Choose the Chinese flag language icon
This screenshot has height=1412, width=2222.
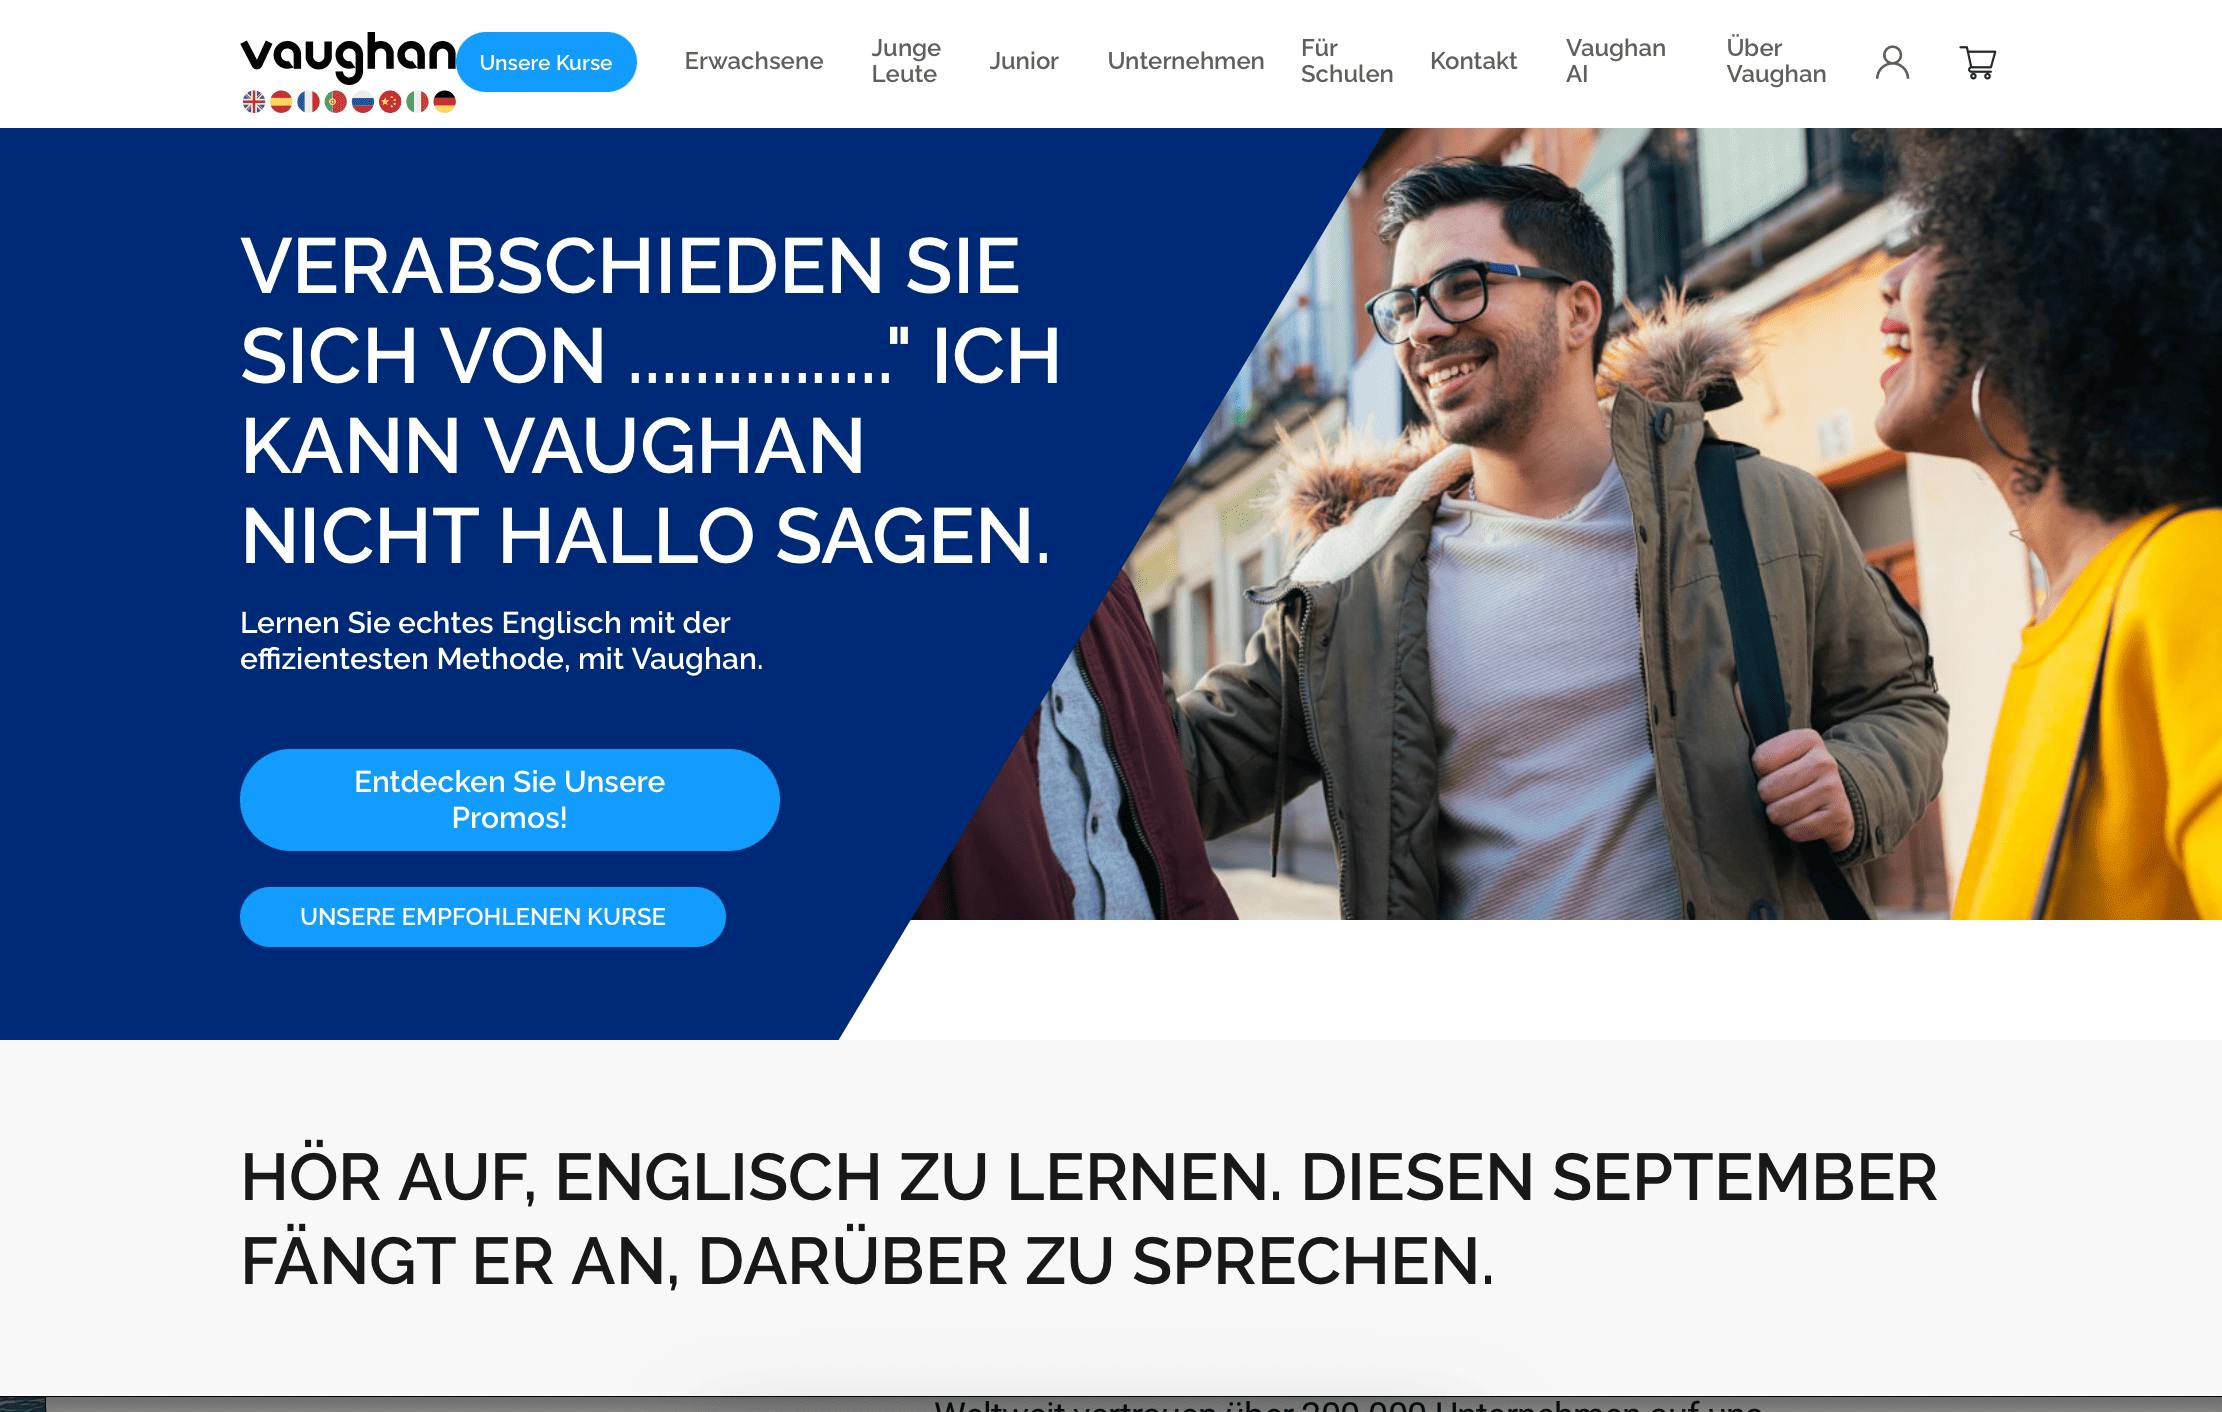point(390,101)
